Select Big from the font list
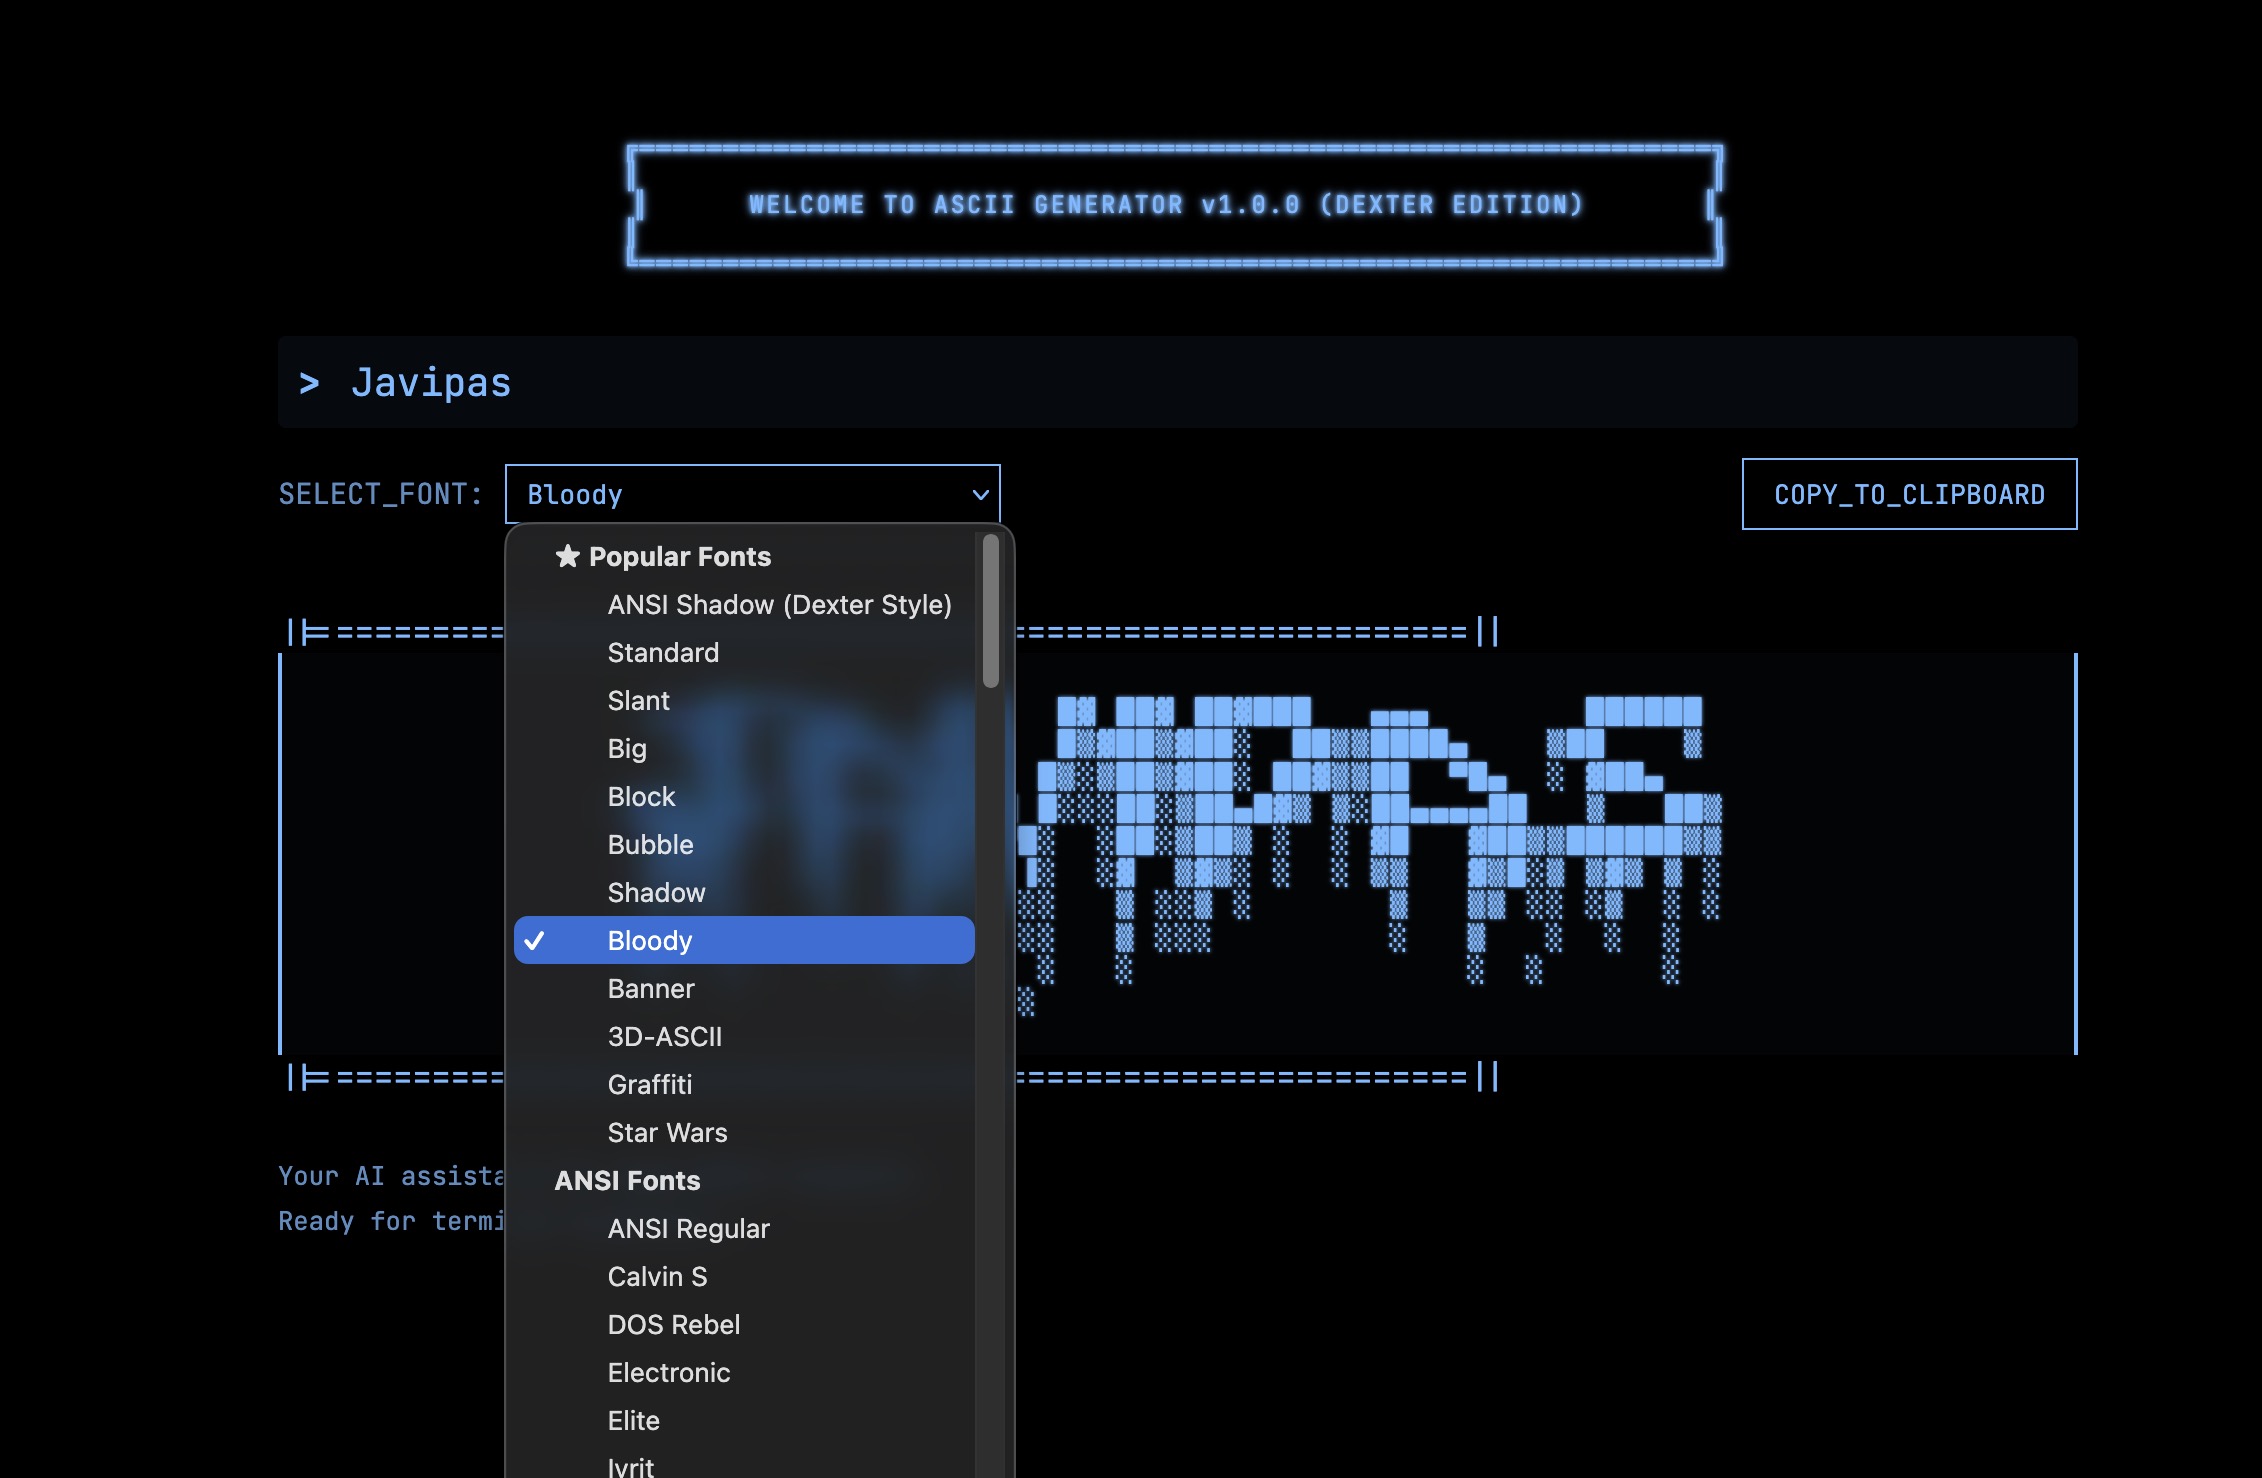Screen dimensions: 2262x1478 627,749
